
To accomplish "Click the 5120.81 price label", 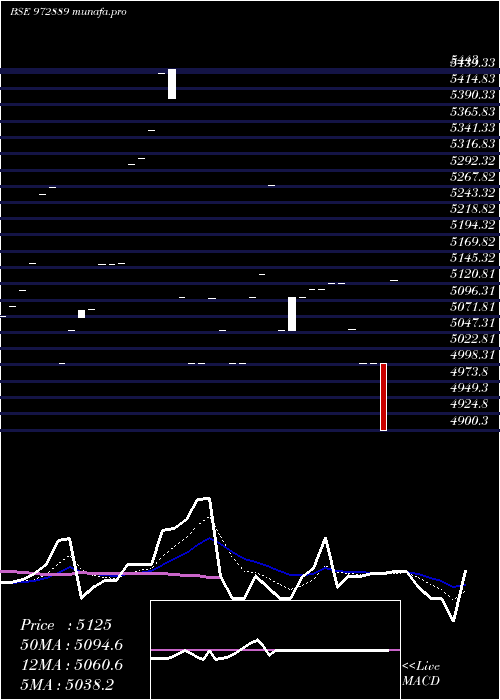I will 472,274.
